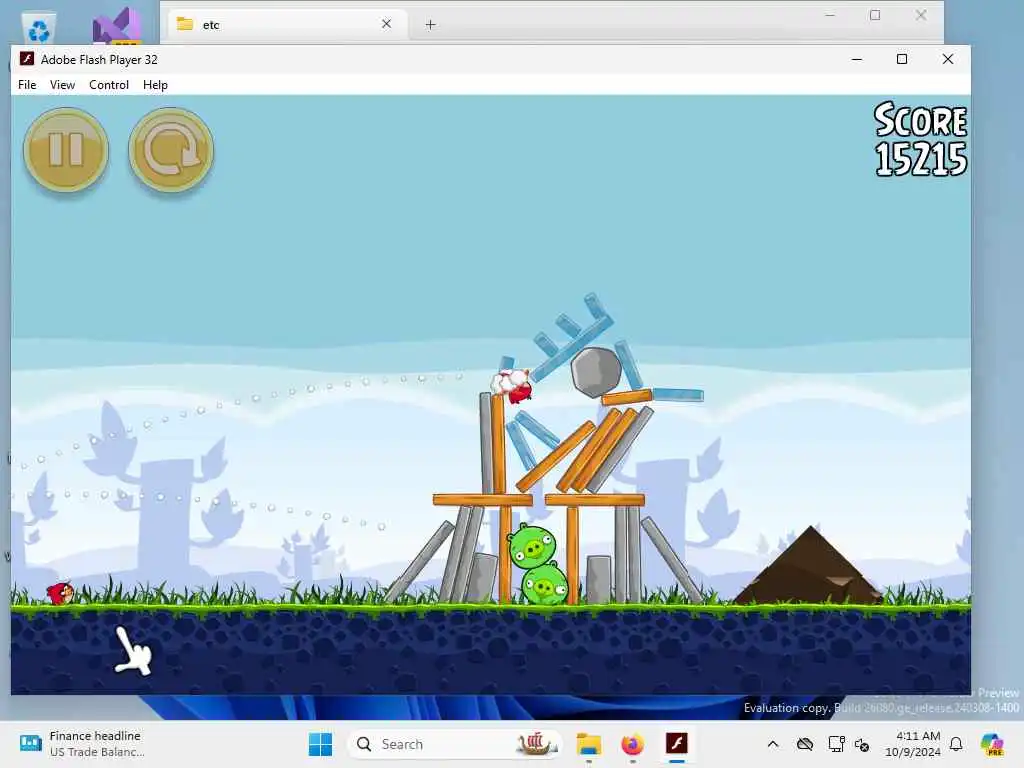Click the red bird waiting on the grass
The height and width of the screenshot is (768, 1024).
pos(60,593)
